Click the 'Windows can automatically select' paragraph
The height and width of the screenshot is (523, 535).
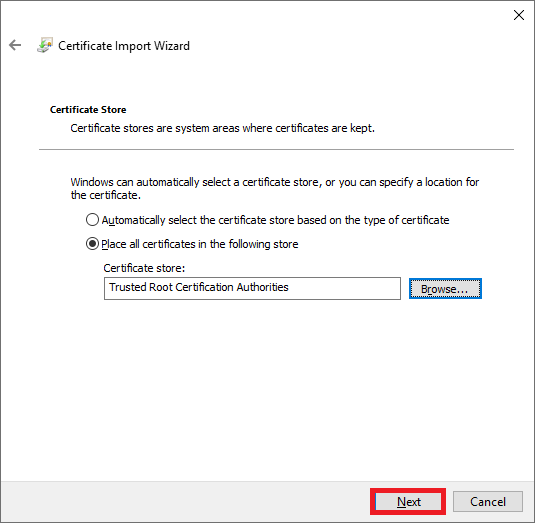coord(275,188)
